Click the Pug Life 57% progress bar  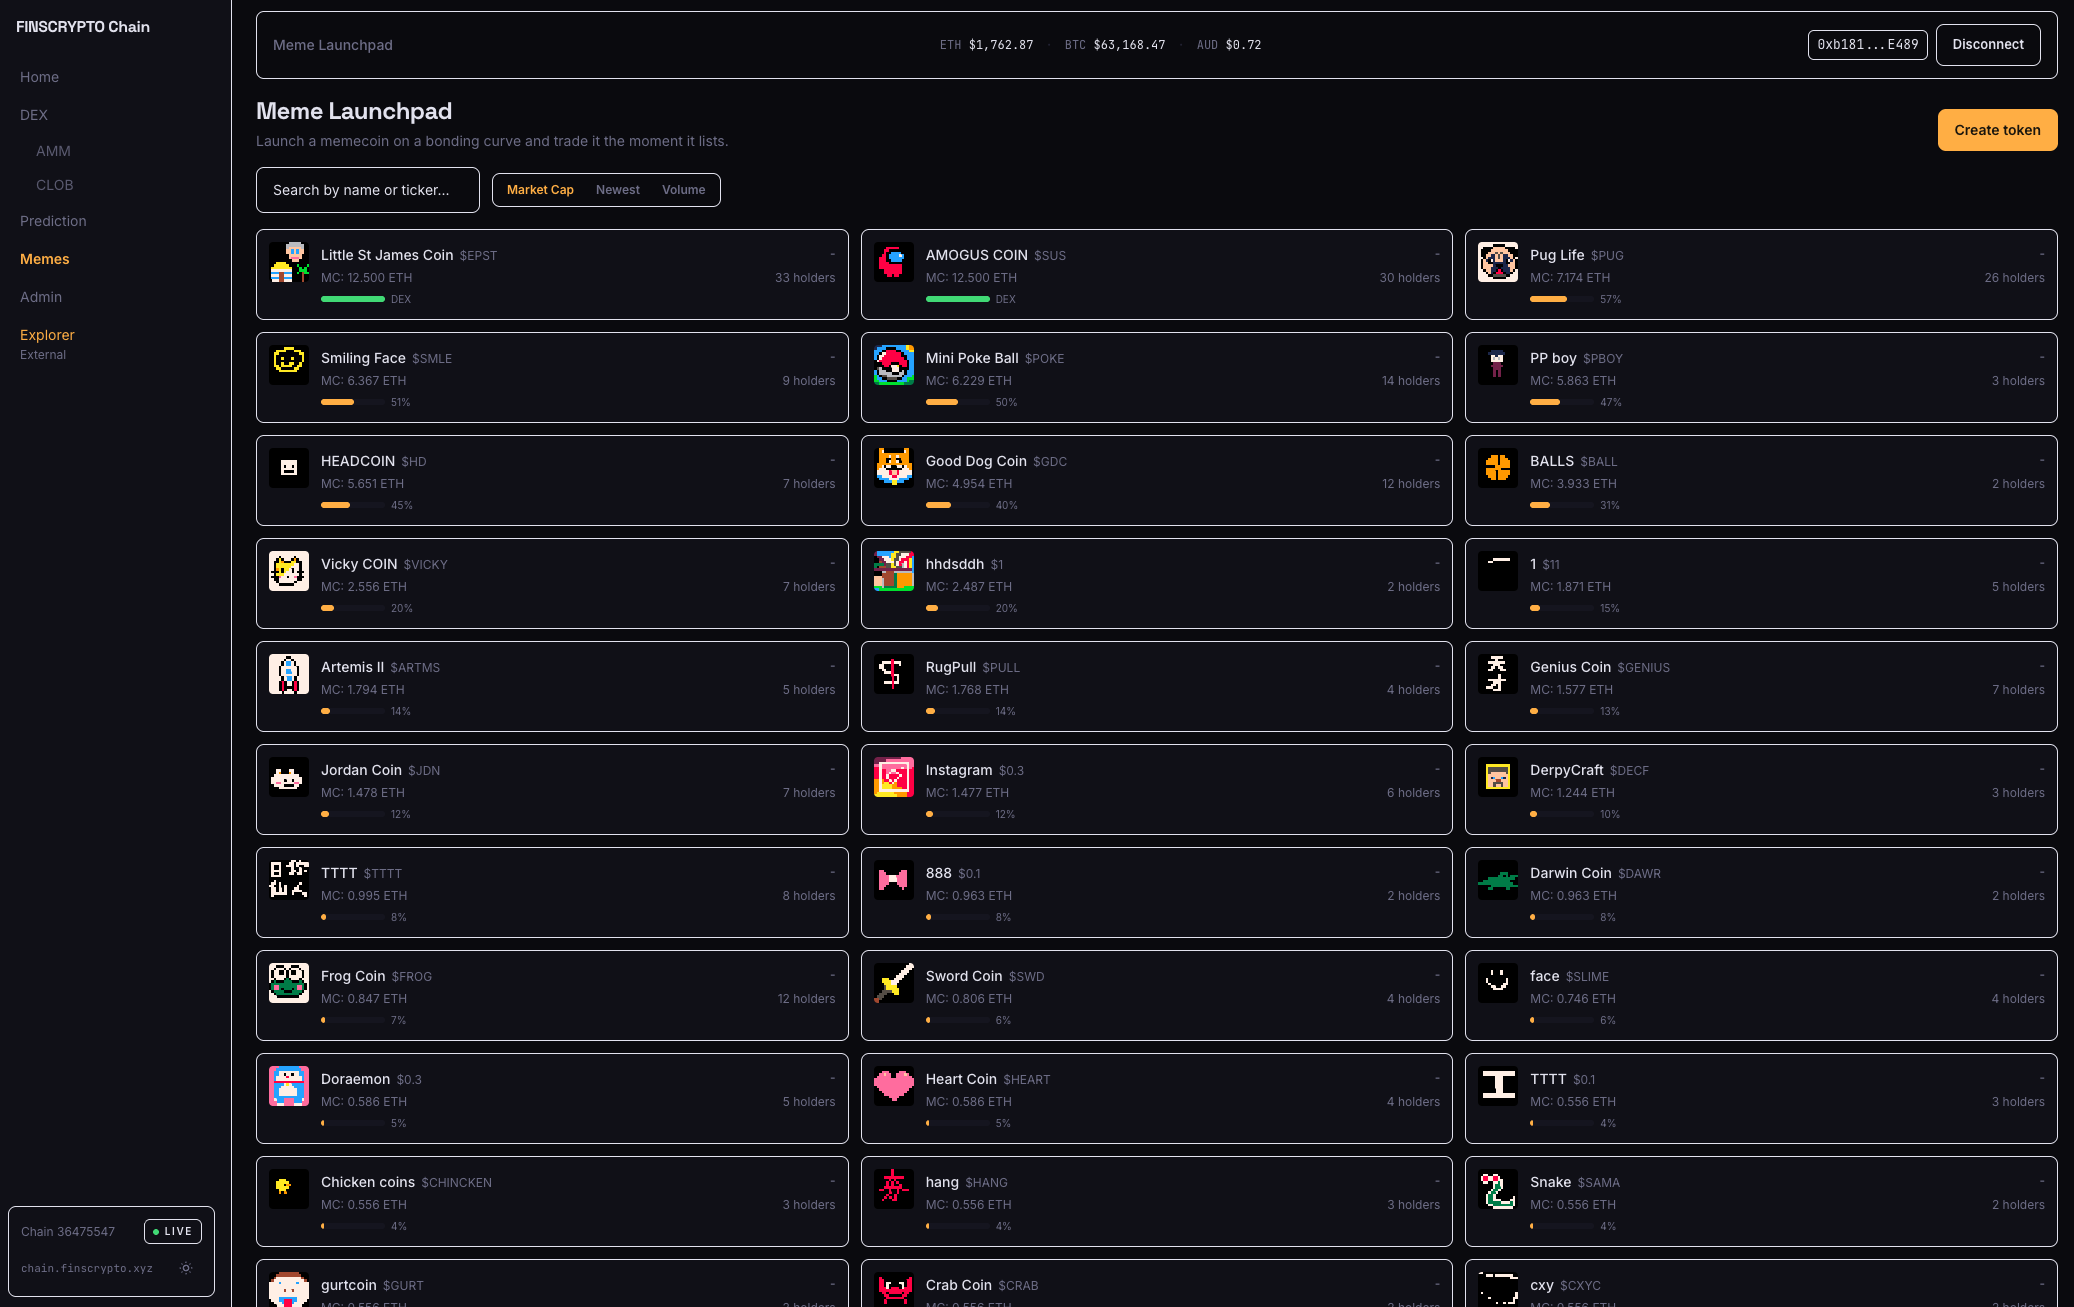click(1562, 299)
